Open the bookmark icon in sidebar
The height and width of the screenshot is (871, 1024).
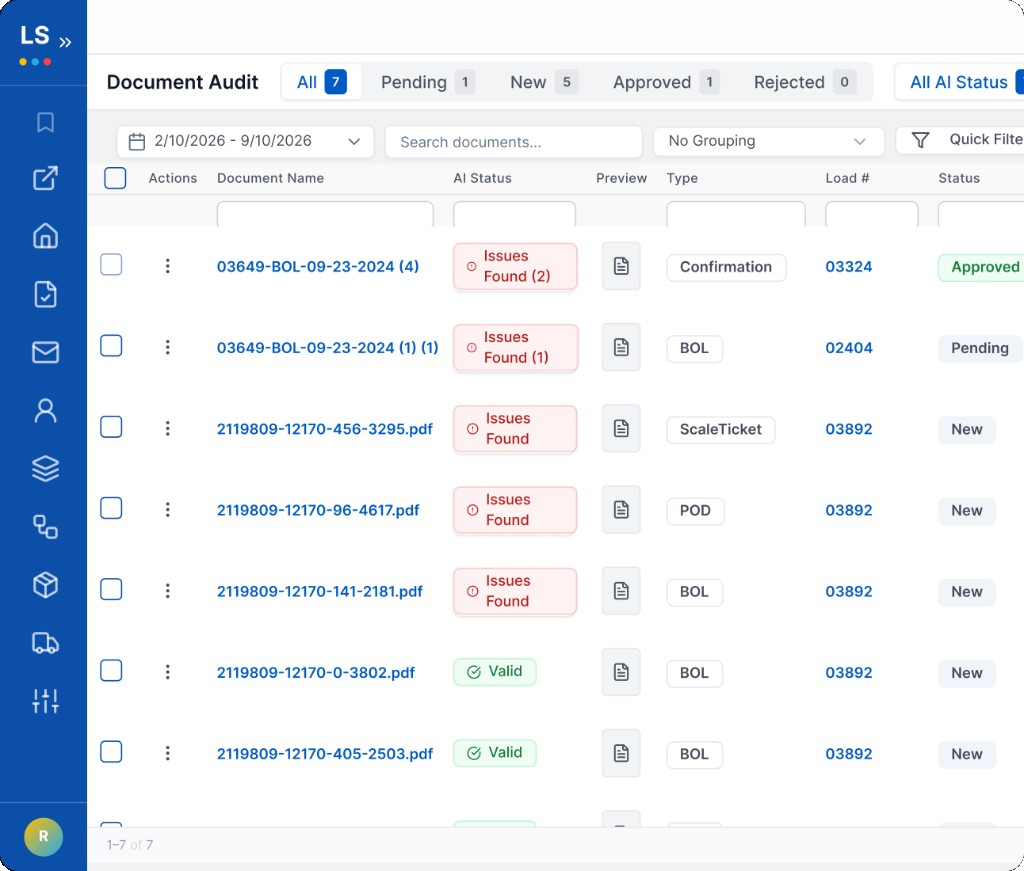pos(45,122)
